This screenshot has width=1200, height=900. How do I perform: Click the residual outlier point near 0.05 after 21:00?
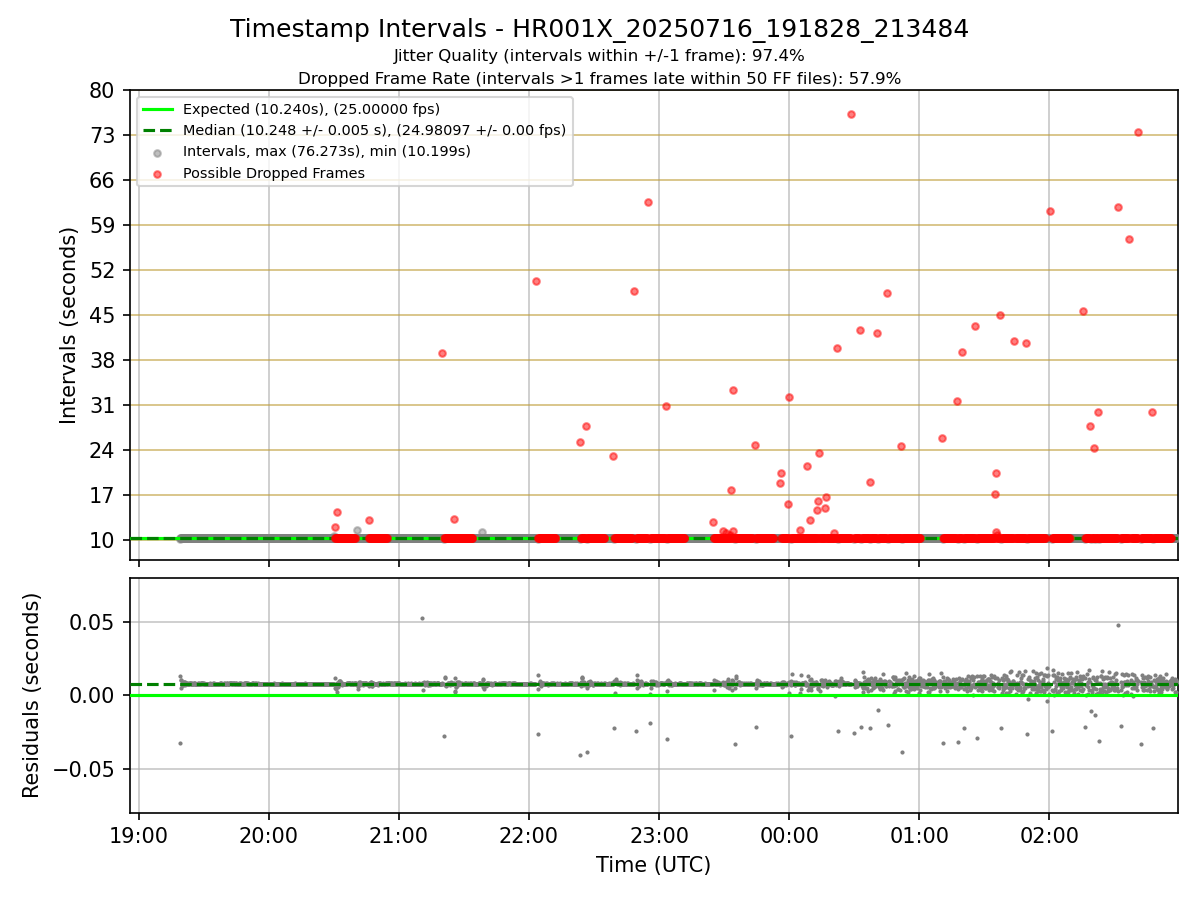click(422, 618)
